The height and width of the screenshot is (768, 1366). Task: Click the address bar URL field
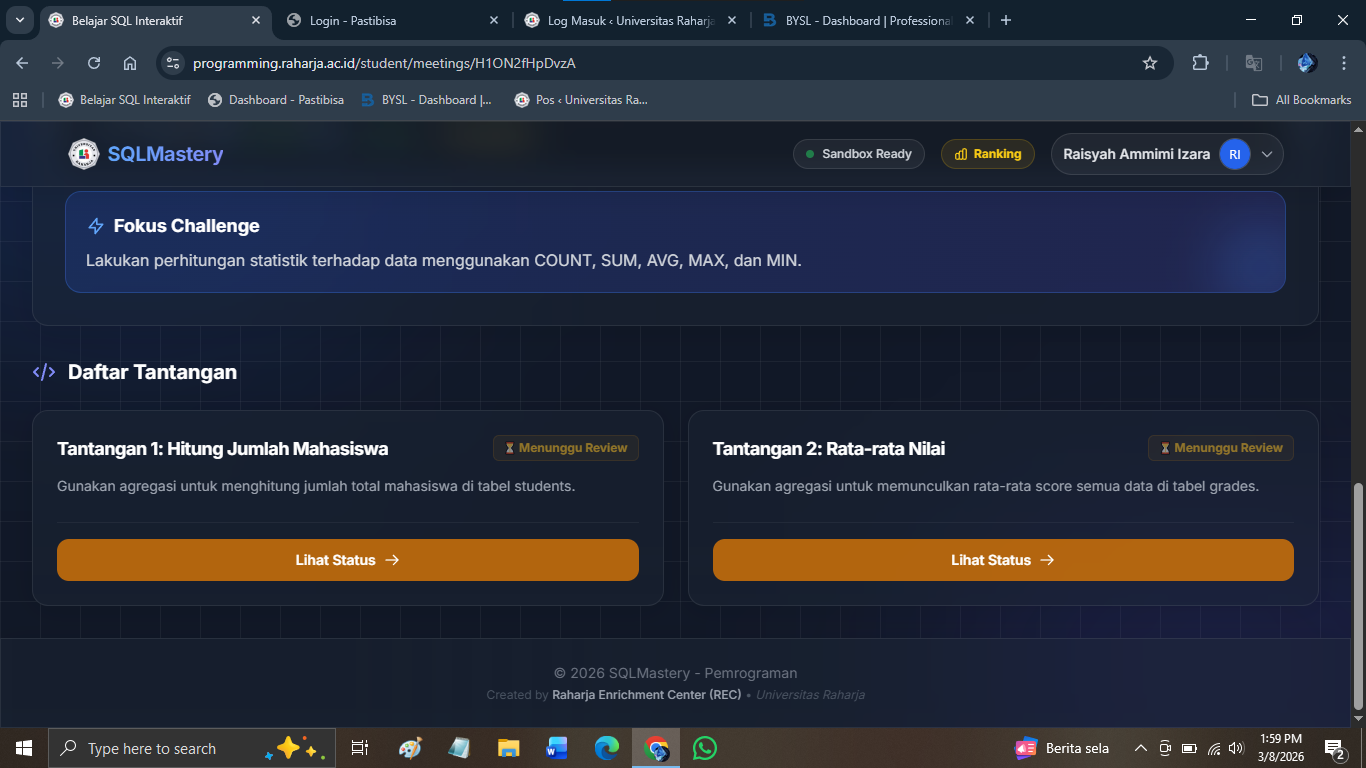click(650, 63)
